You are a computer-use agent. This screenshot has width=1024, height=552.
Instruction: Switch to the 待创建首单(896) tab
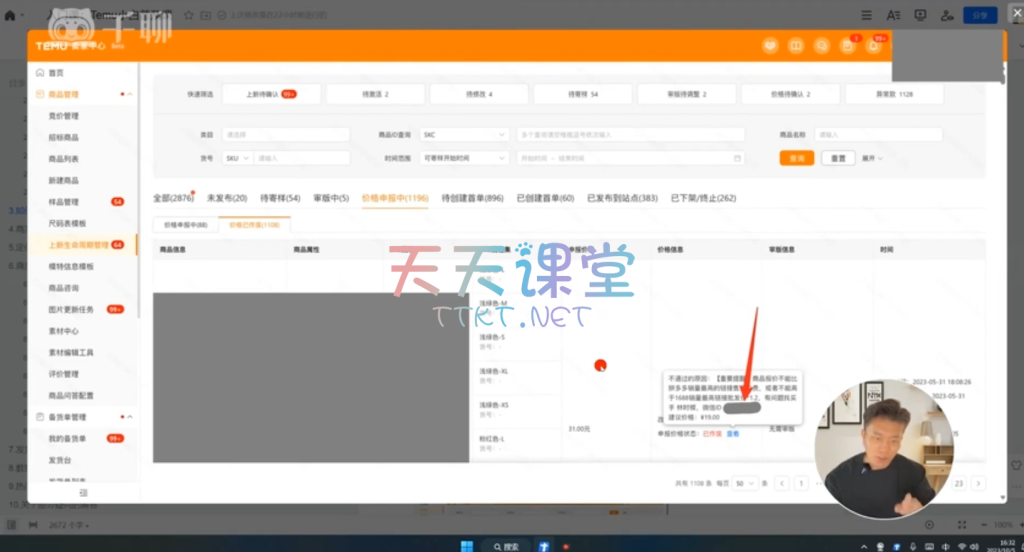[x=473, y=198]
